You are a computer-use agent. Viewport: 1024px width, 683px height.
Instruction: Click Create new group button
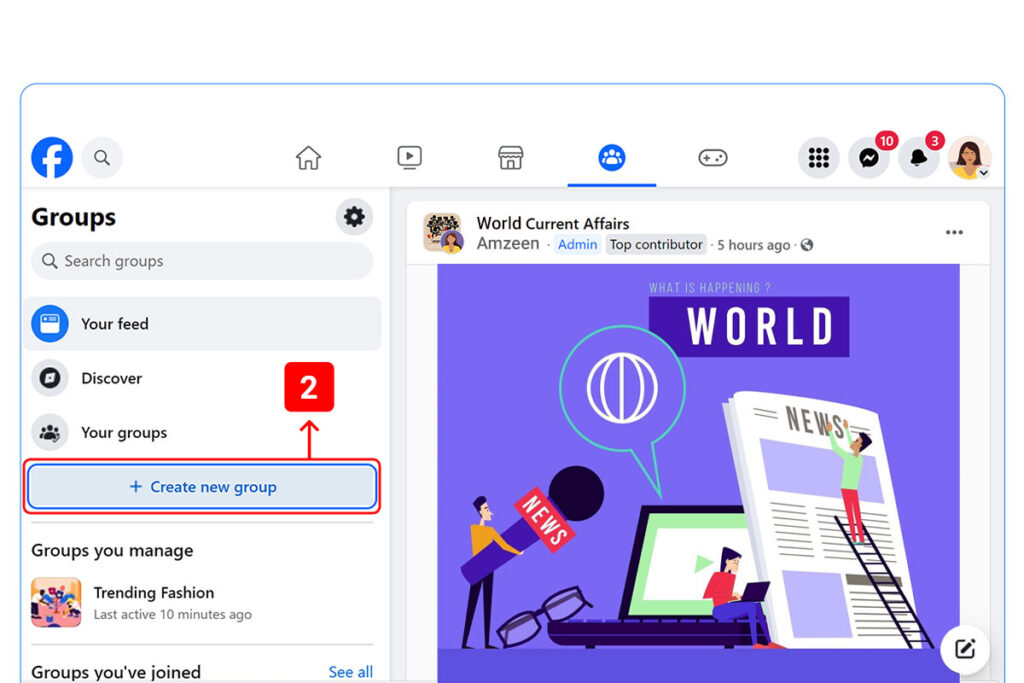pos(202,486)
